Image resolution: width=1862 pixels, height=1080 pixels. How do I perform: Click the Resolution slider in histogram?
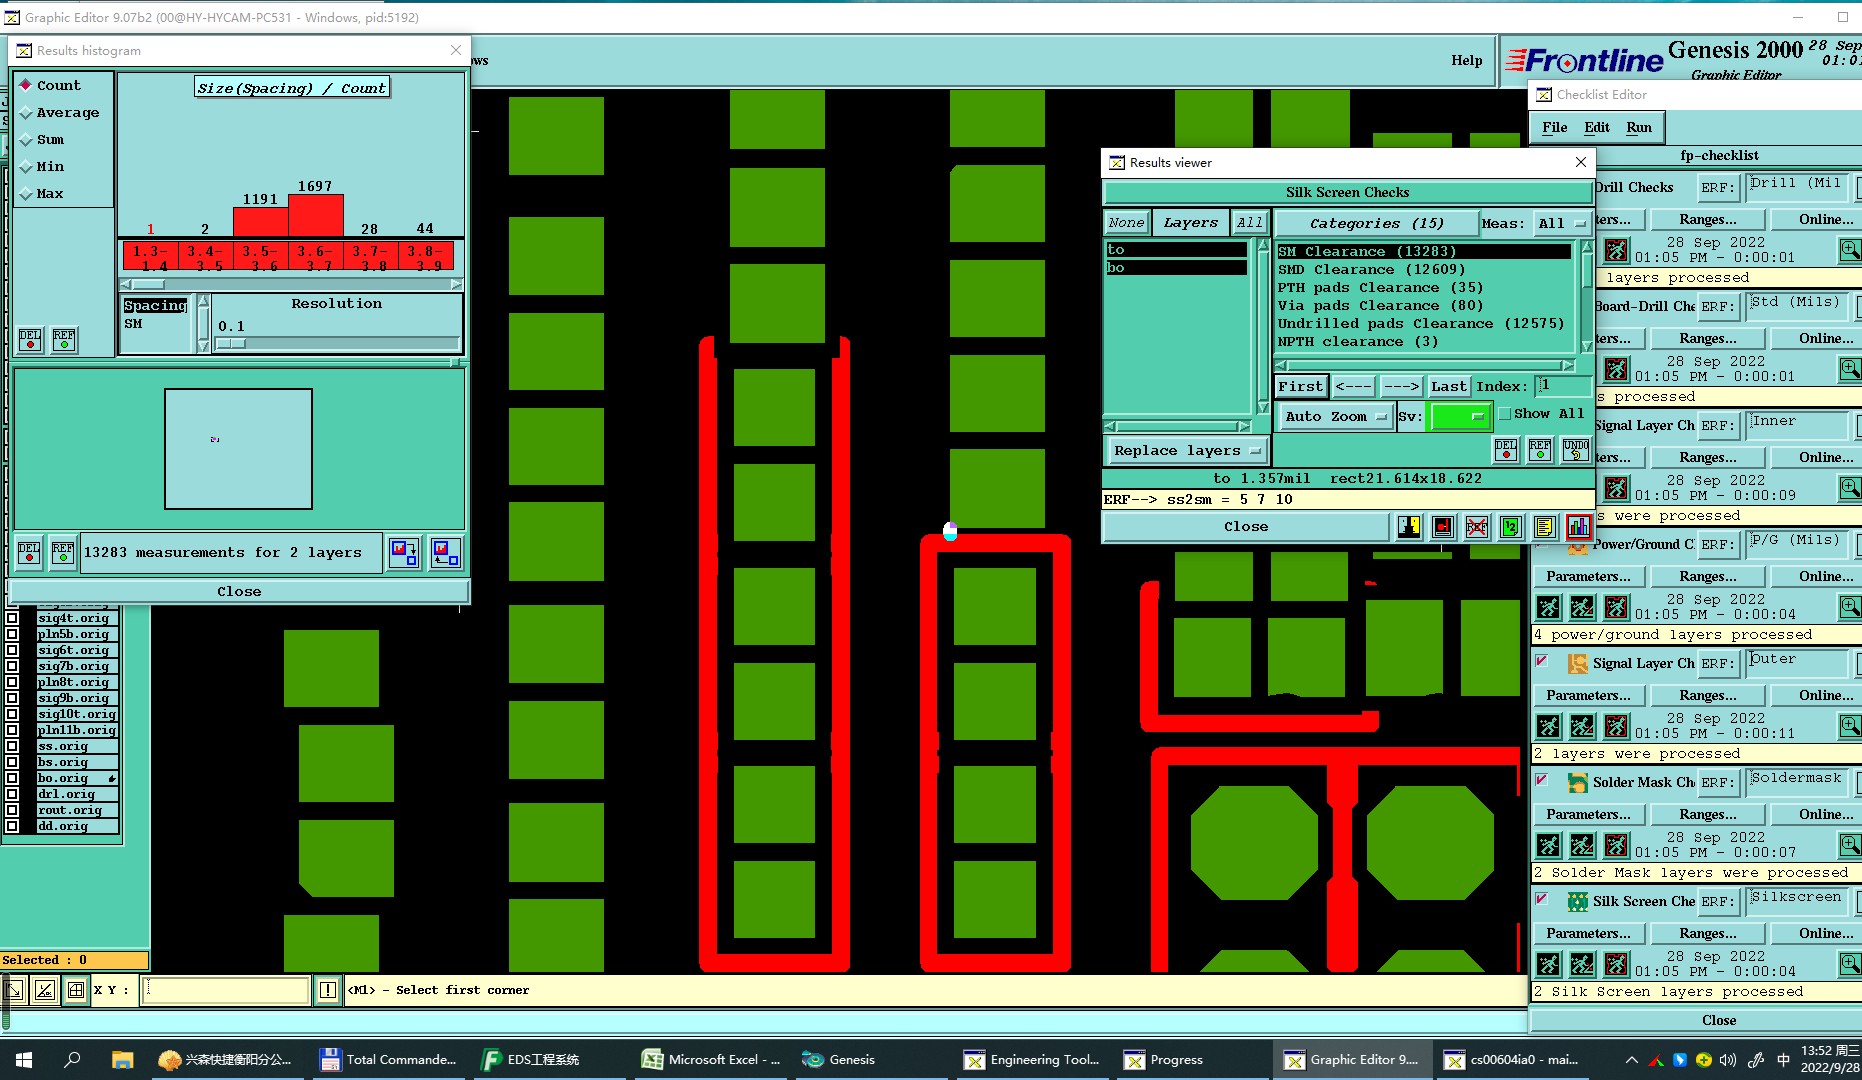(x=337, y=343)
